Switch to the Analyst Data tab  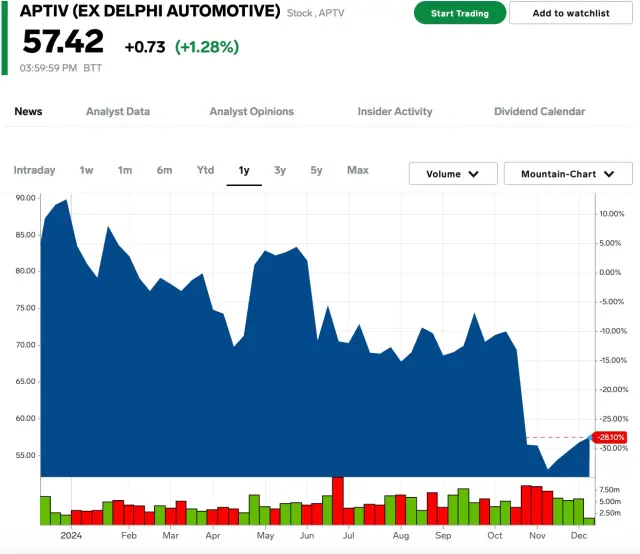click(x=118, y=111)
